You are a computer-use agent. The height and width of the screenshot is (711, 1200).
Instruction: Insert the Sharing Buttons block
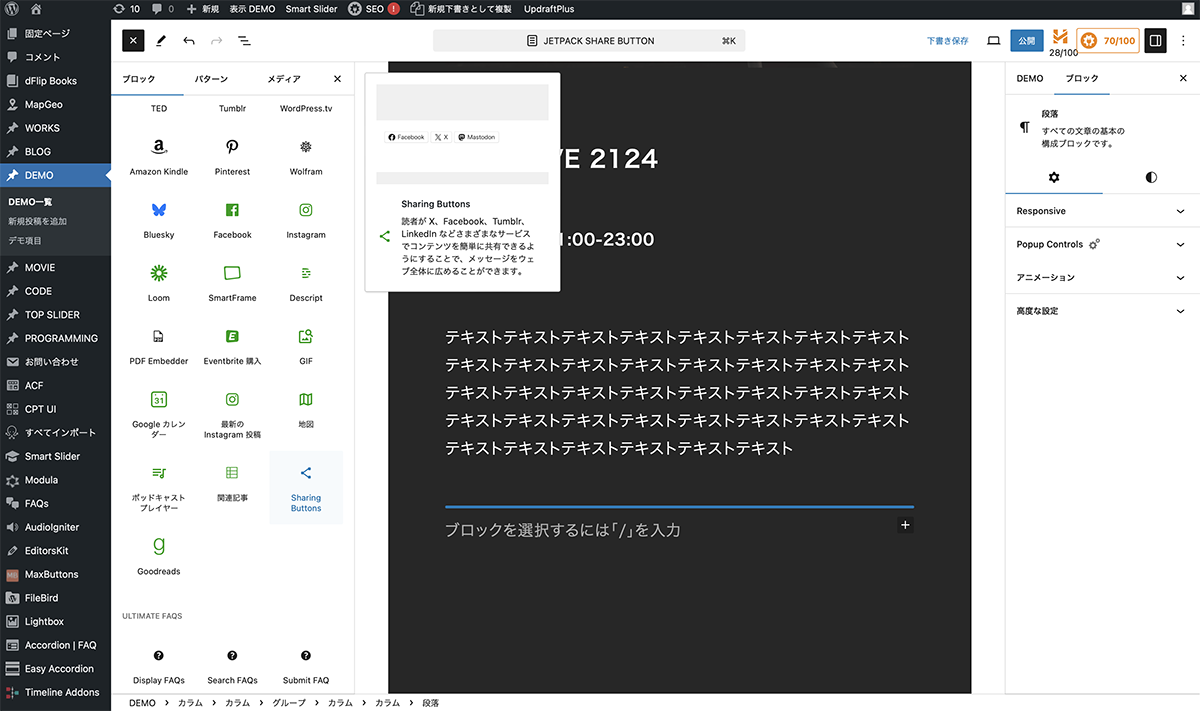pyautogui.click(x=306, y=487)
